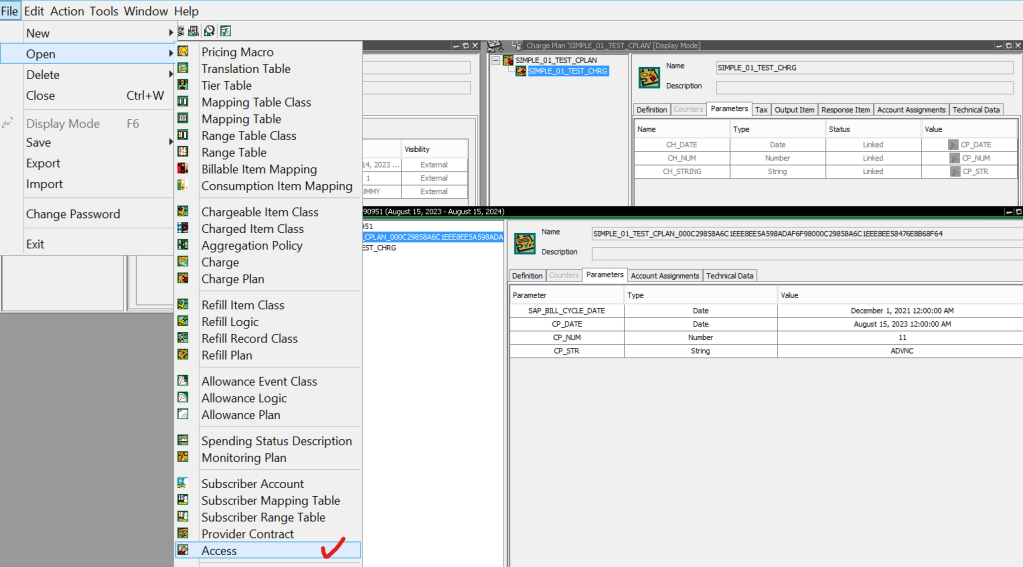Open Provider Contract from the submenu
1023x567 pixels.
pyautogui.click(x=247, y=534)
